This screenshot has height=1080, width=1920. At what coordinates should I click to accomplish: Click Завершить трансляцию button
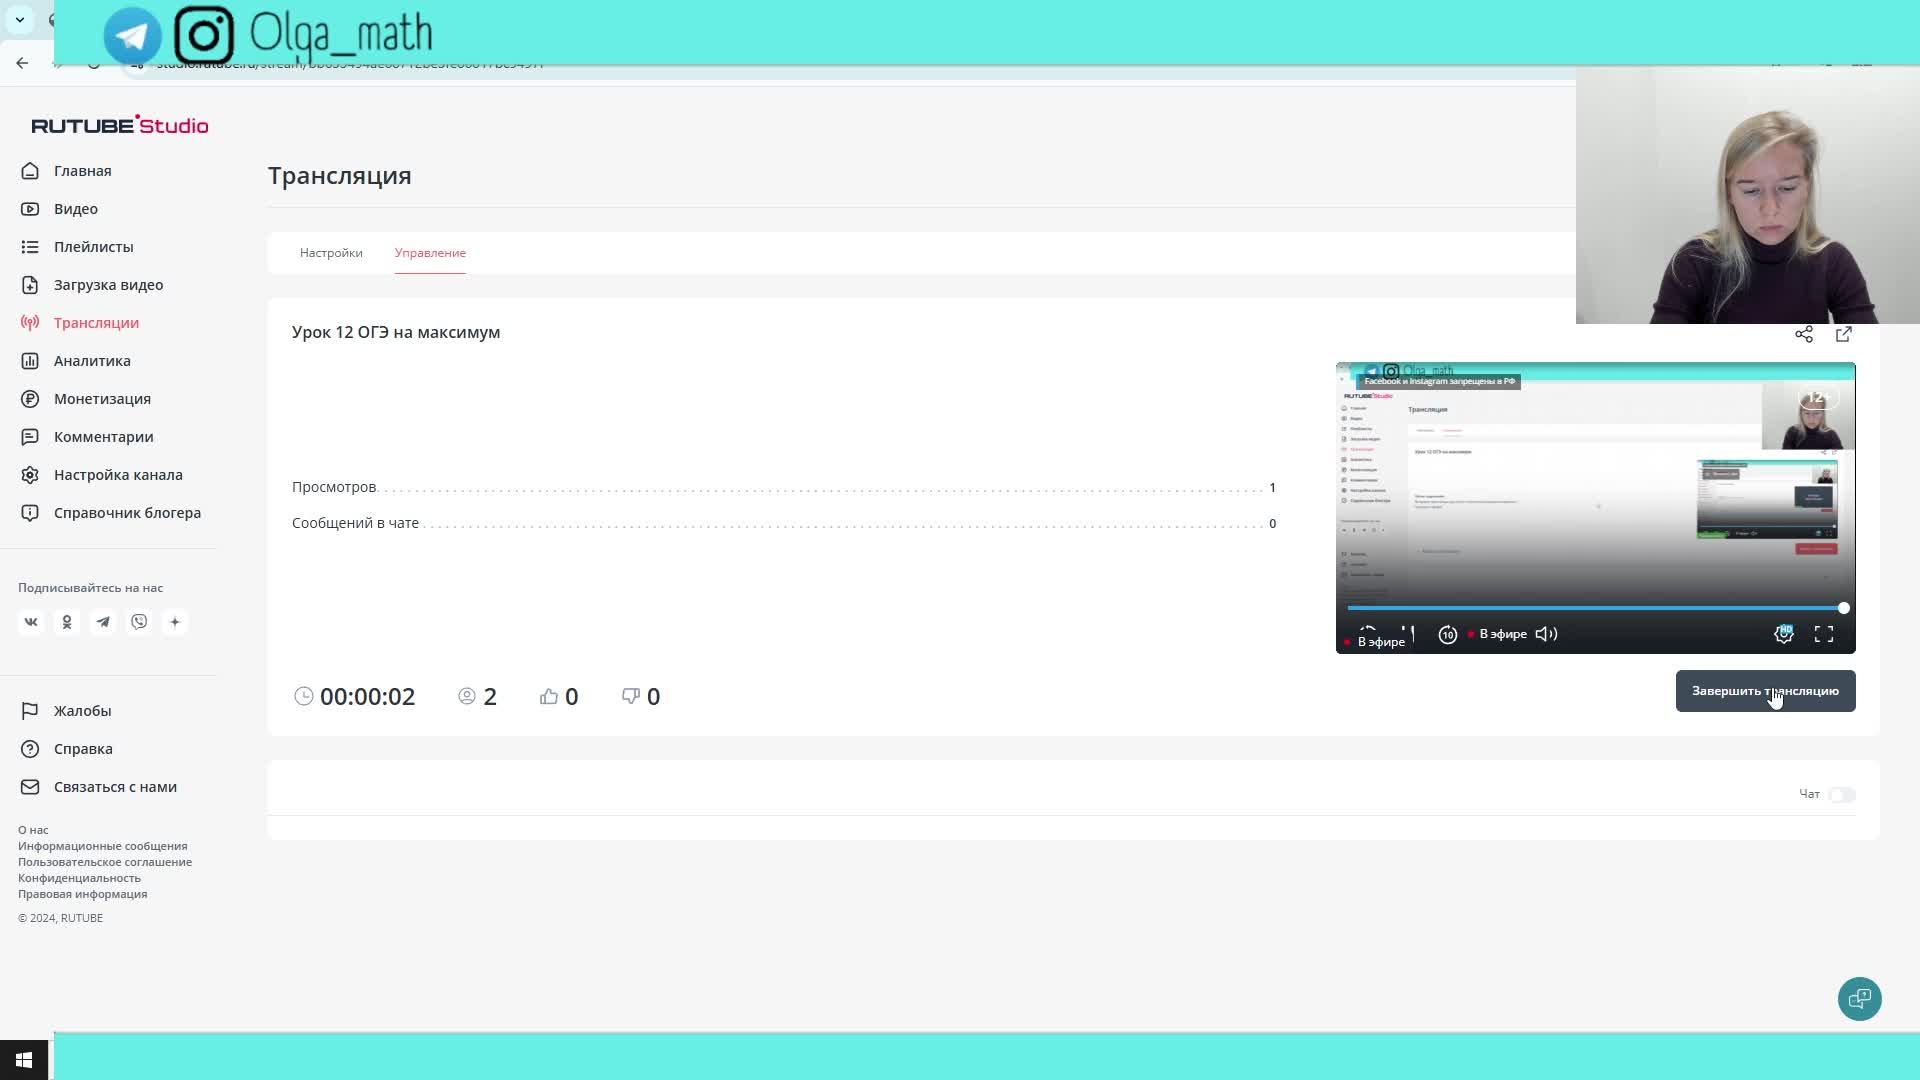pos(1766,691)
